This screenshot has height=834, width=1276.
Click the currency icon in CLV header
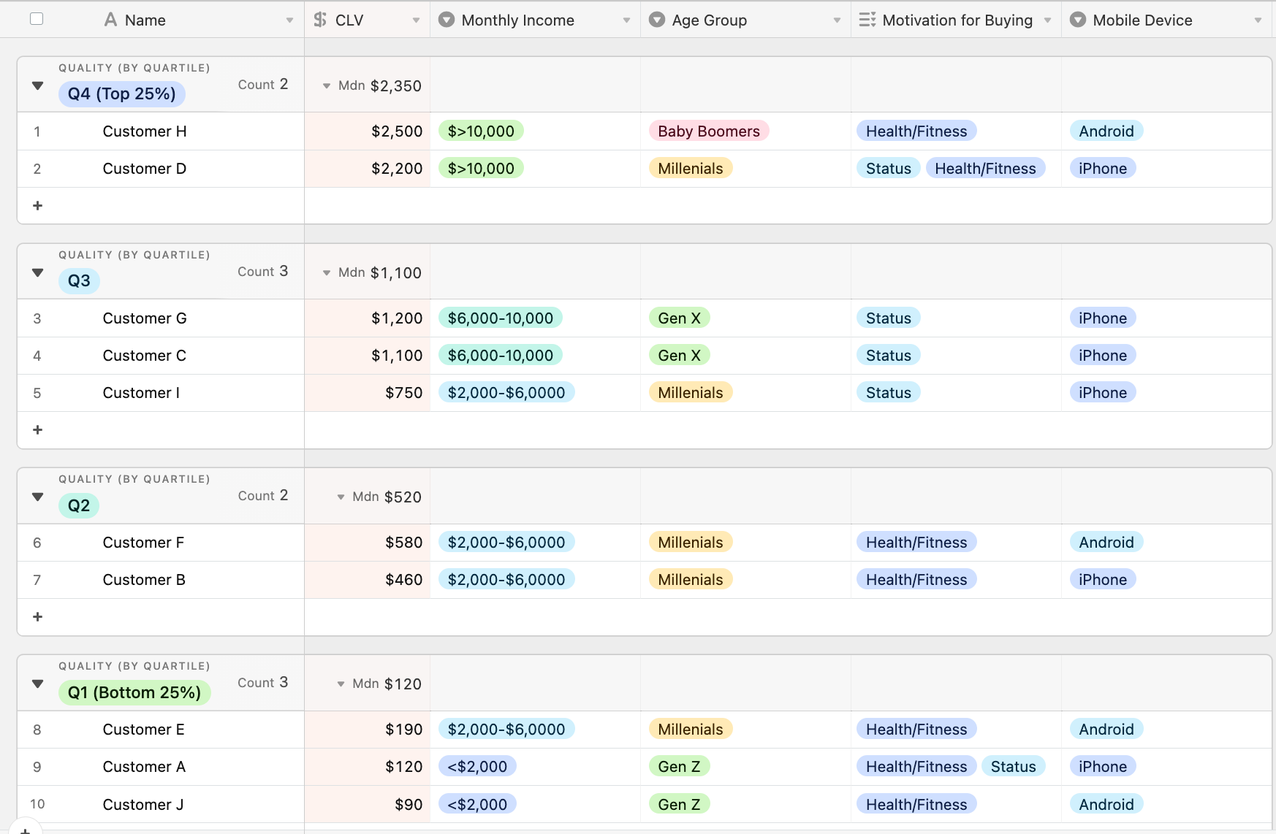coord(320,20)
